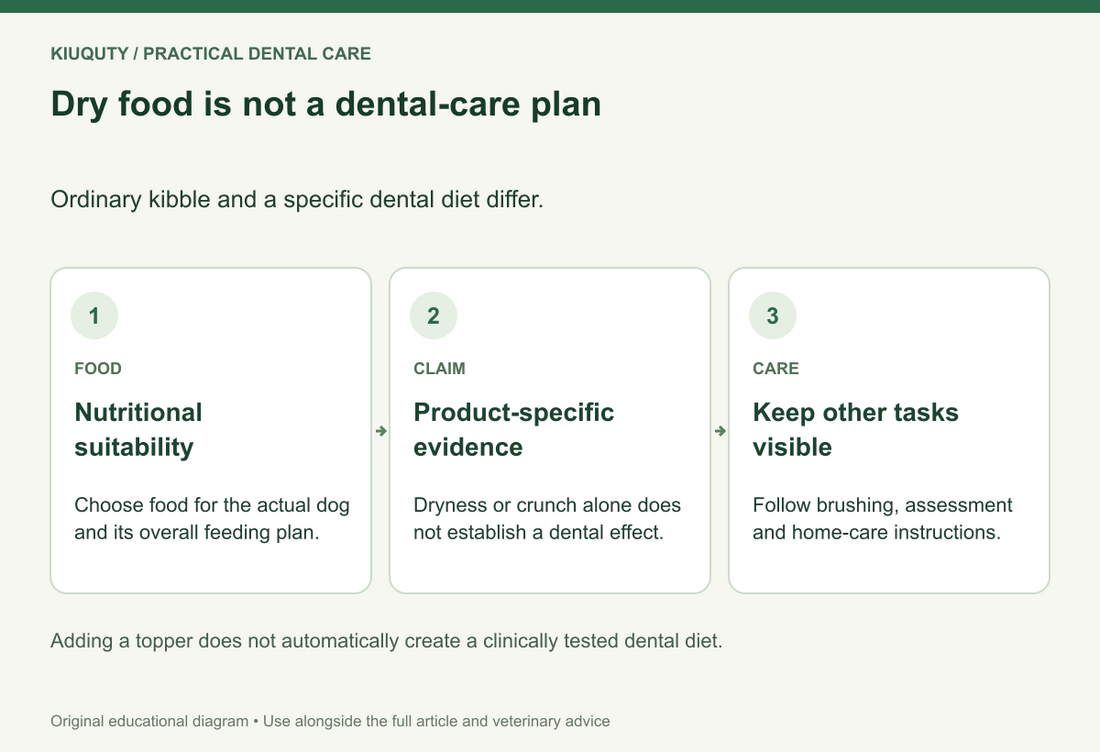Select the heading 'Product-specific evidence'
The width and height of the screenshot is (1100, 752).
click(514, 429)
